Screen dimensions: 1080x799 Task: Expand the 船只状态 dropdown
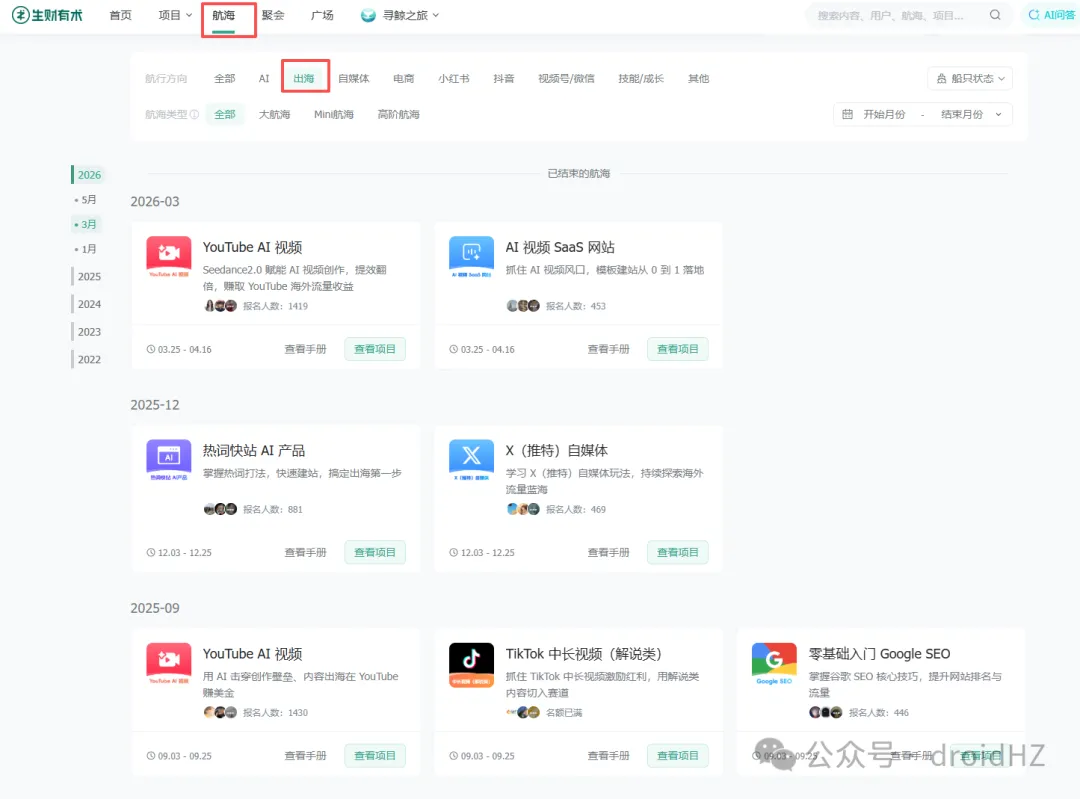click(970, 79)
